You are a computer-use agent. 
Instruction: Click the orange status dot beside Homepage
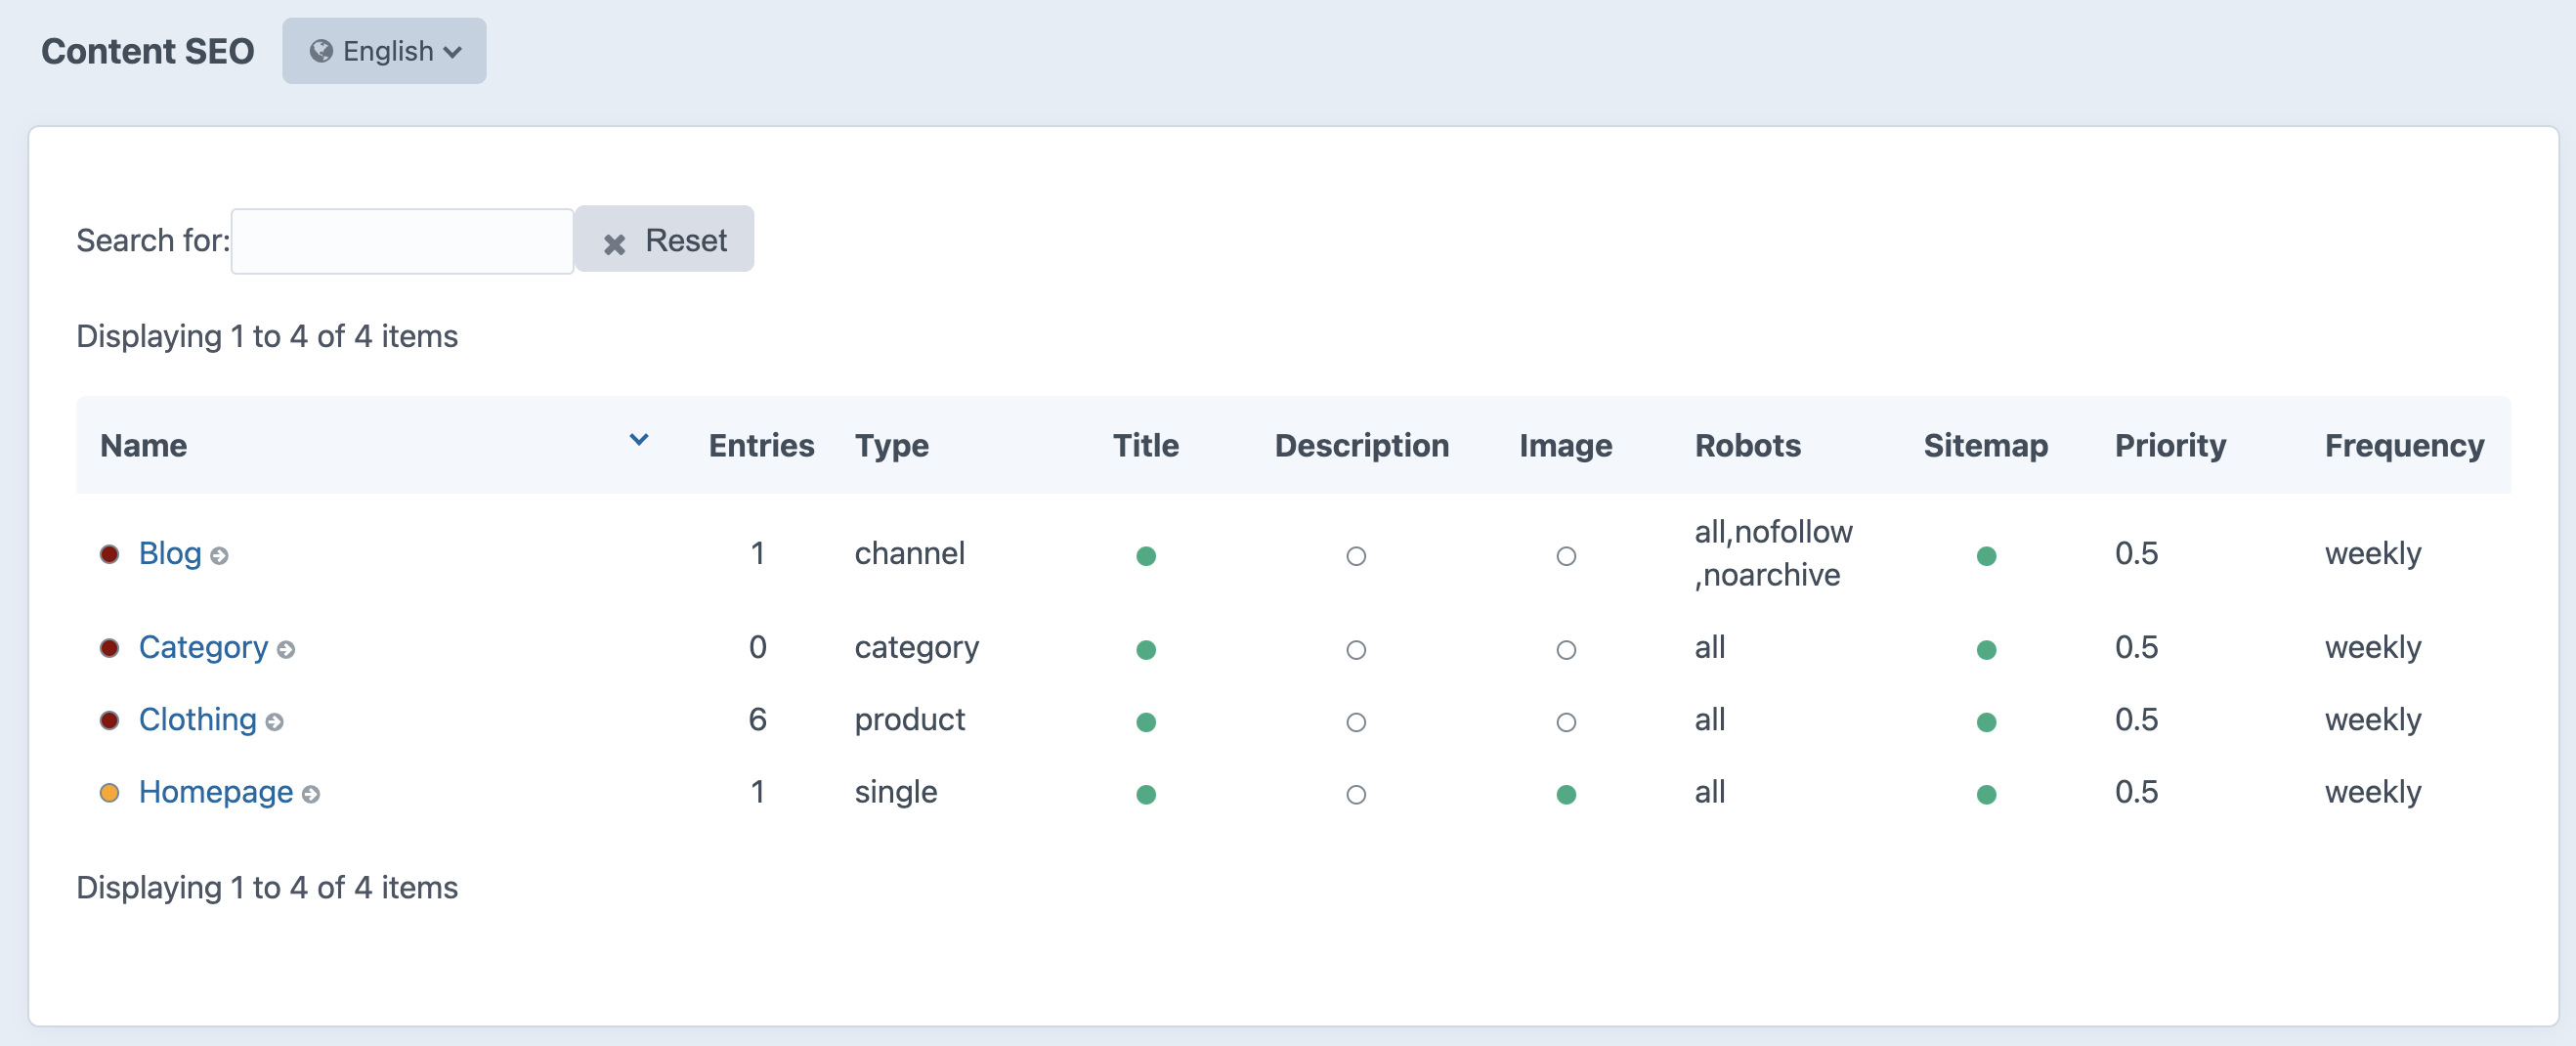(110, 793)
